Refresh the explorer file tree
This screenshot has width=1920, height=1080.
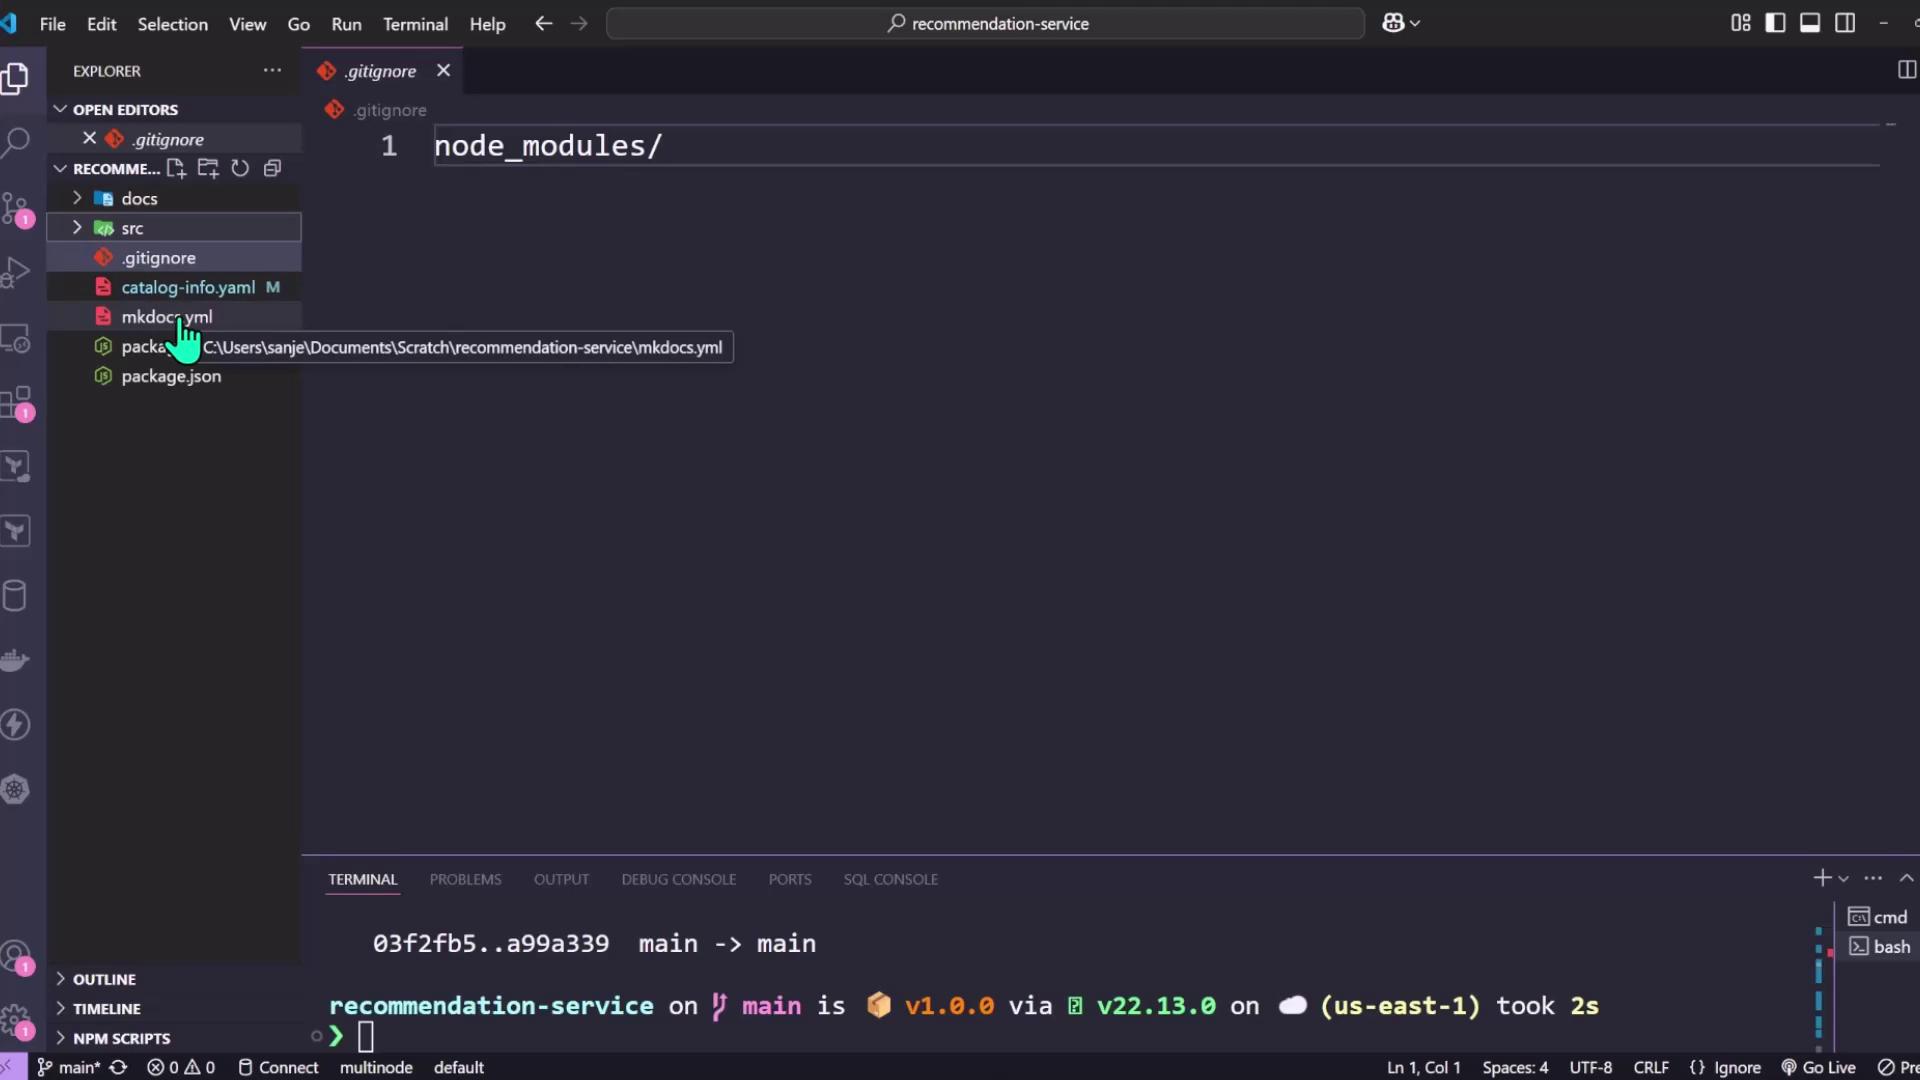pos(240,168)
